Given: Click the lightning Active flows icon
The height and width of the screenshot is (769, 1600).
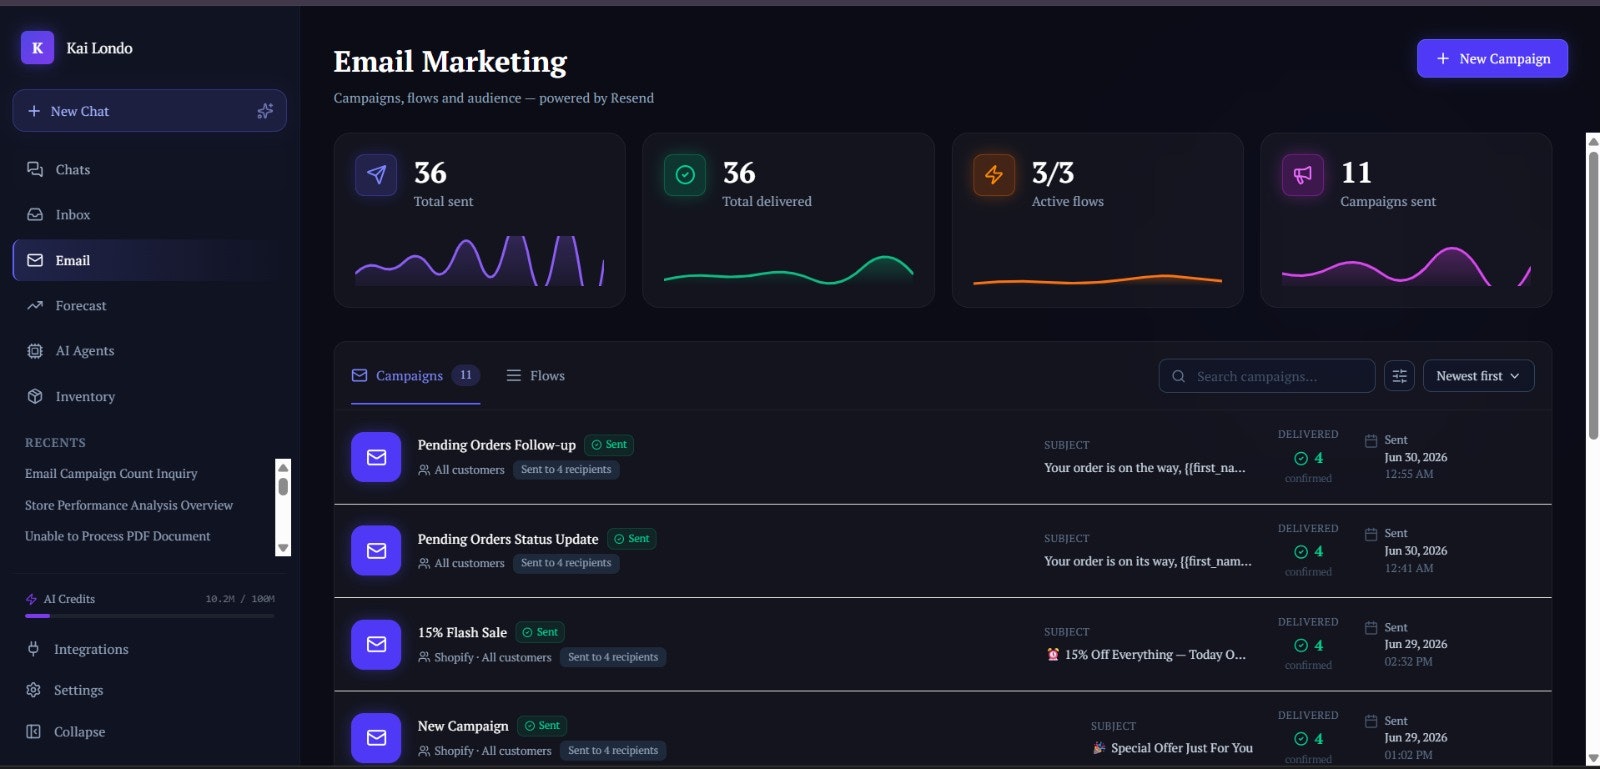Looking at the screenshot, I should [x=994, y=175].
